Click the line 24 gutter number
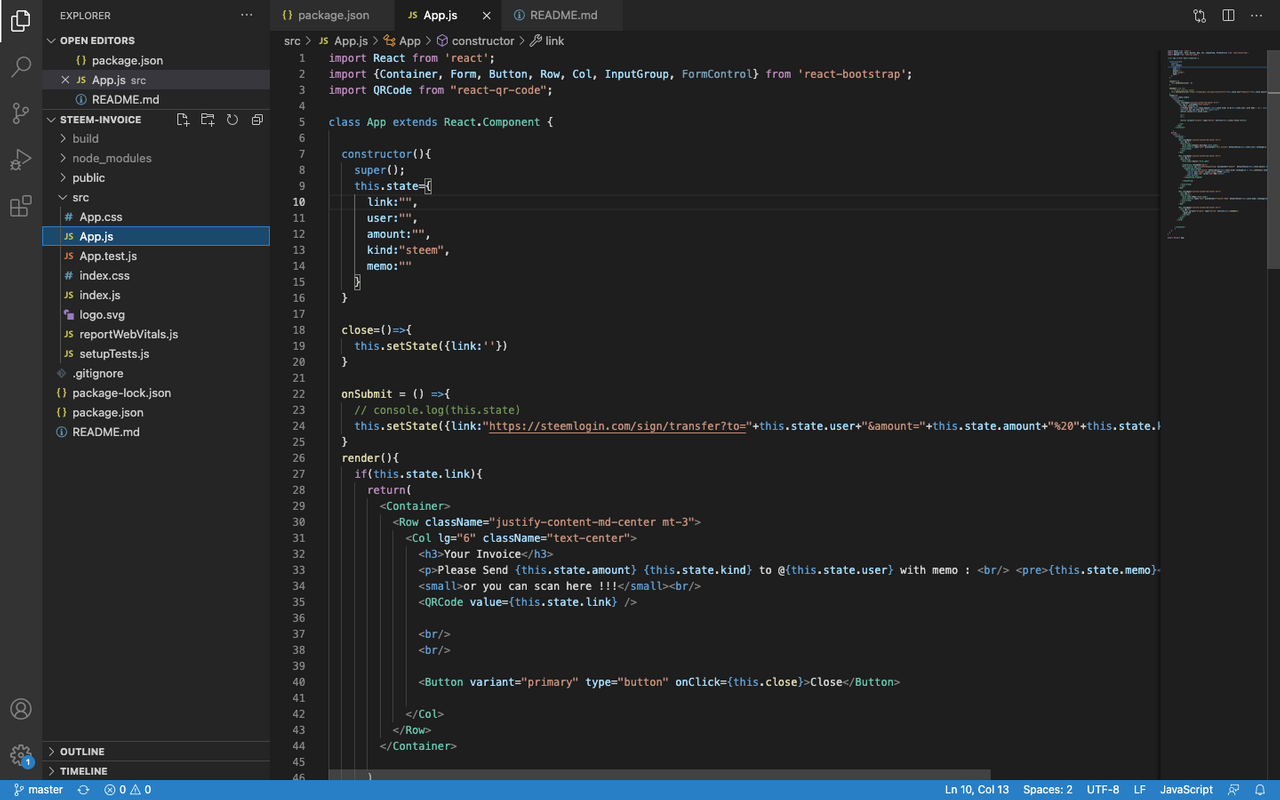This screenshot has height=800, width=1280. click(x=299, y=426)
